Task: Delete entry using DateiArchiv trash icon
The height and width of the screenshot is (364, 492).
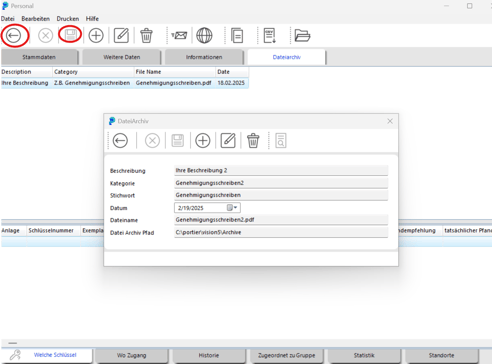Action: [x=253, y=141]
